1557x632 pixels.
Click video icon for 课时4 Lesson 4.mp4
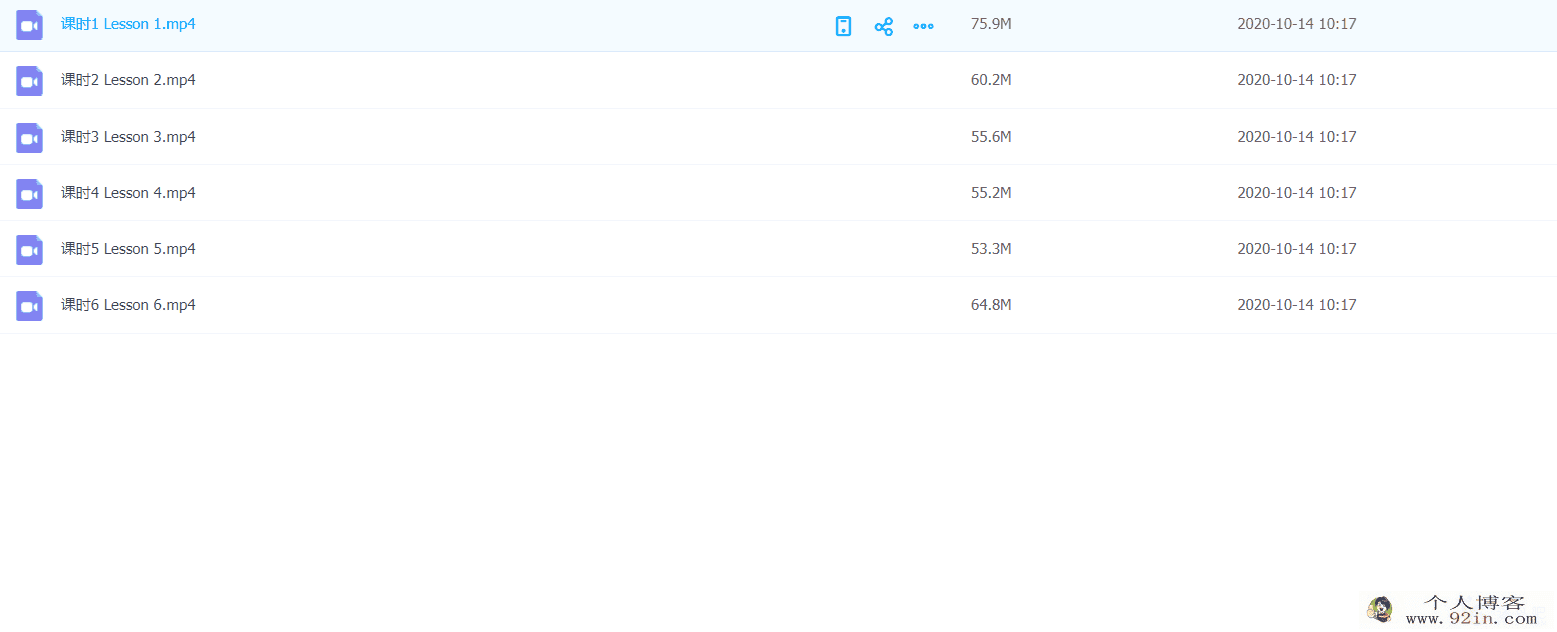pyautogui.click(x=29, y=194)
